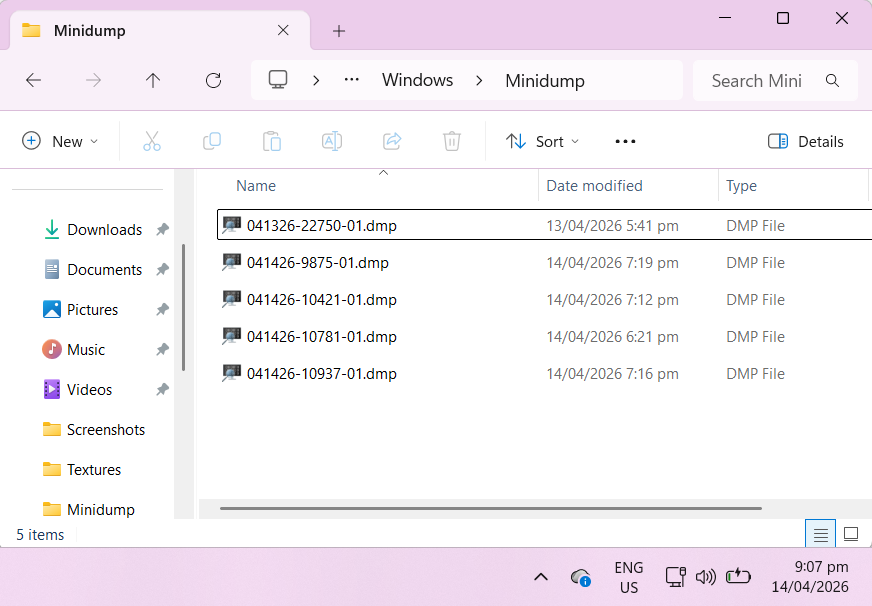Open Documents in the sidebar

[x=105, y=270]
